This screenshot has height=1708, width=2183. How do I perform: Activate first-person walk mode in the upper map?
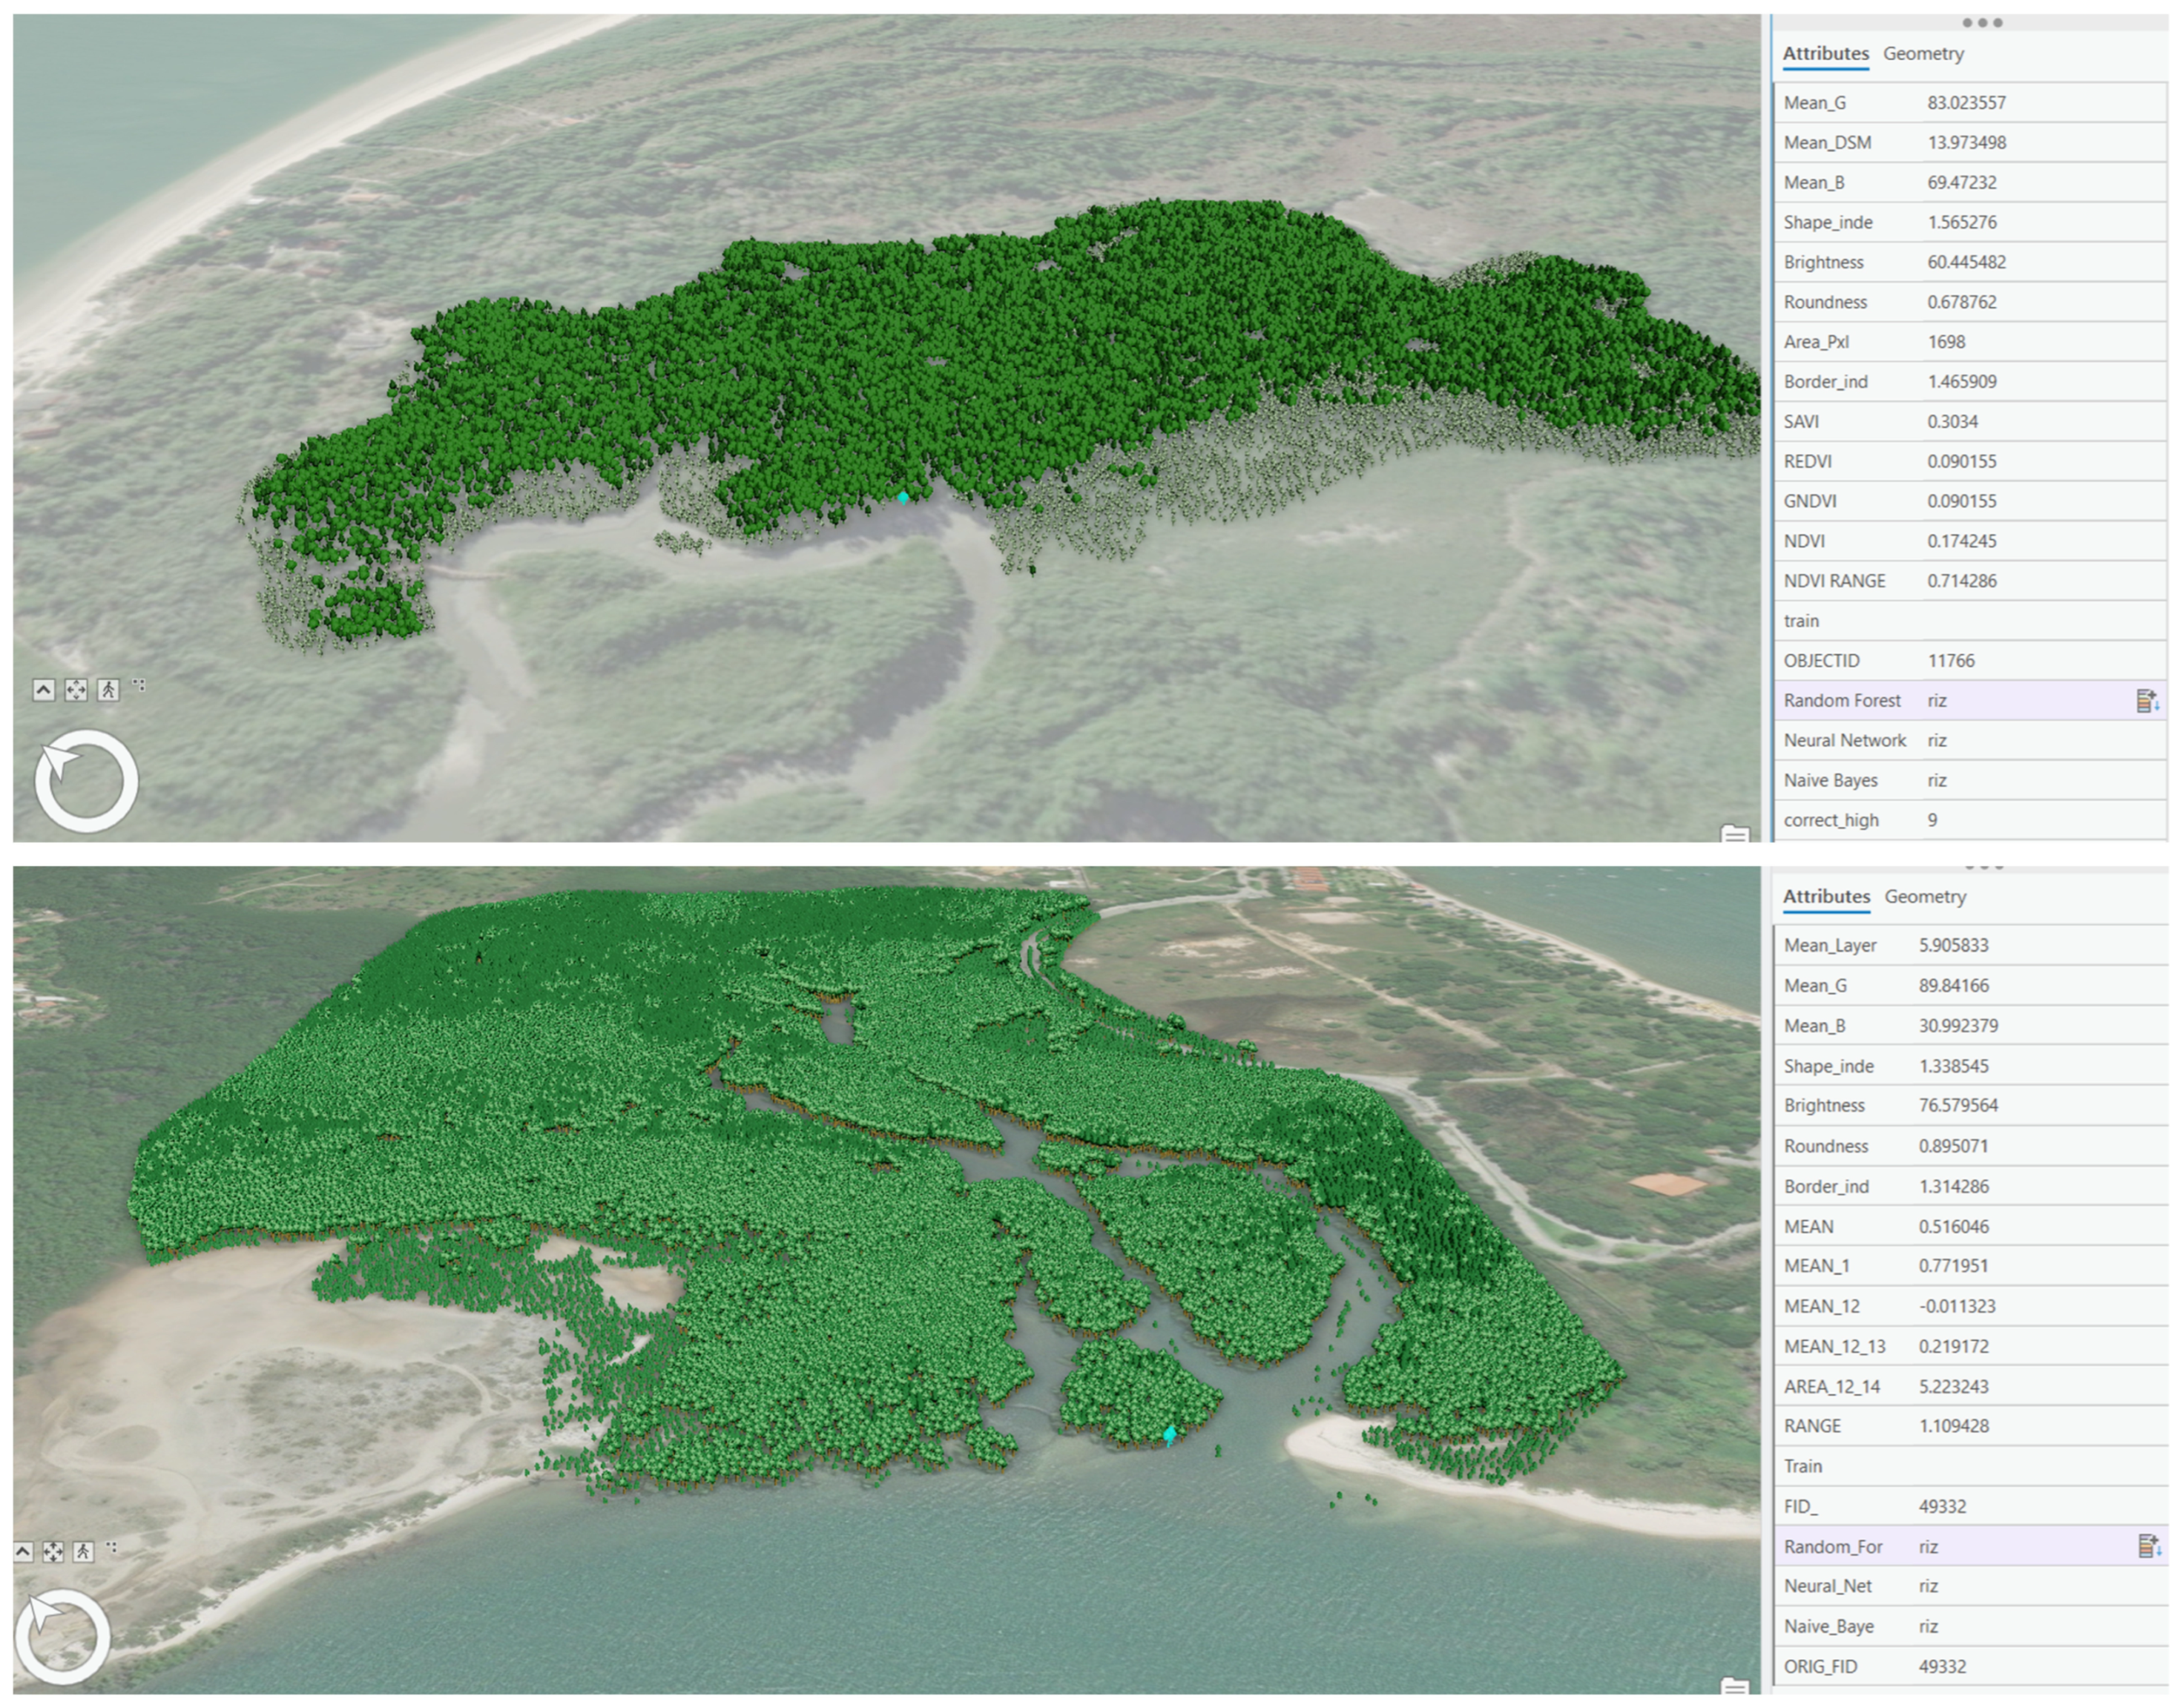tap(108, 690)
